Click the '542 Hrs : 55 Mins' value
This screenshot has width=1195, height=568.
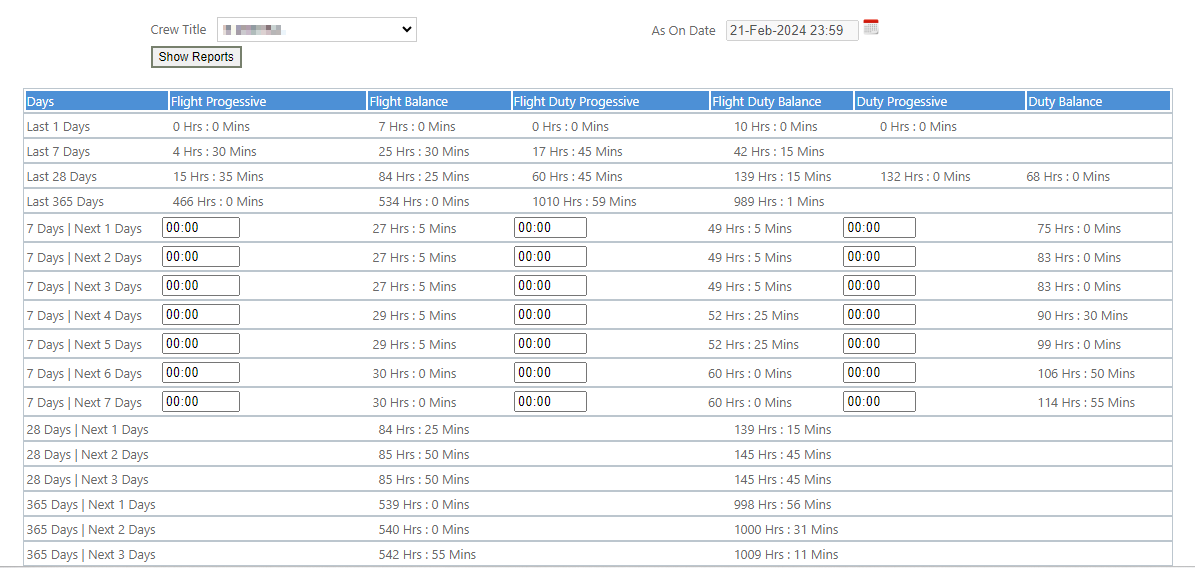tap(427, 555)
